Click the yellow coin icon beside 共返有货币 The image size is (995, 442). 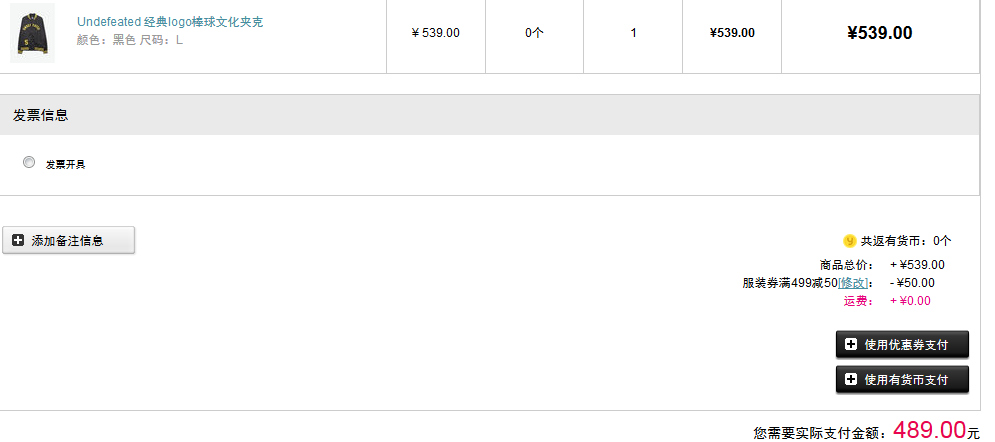(x=850, y=241)
